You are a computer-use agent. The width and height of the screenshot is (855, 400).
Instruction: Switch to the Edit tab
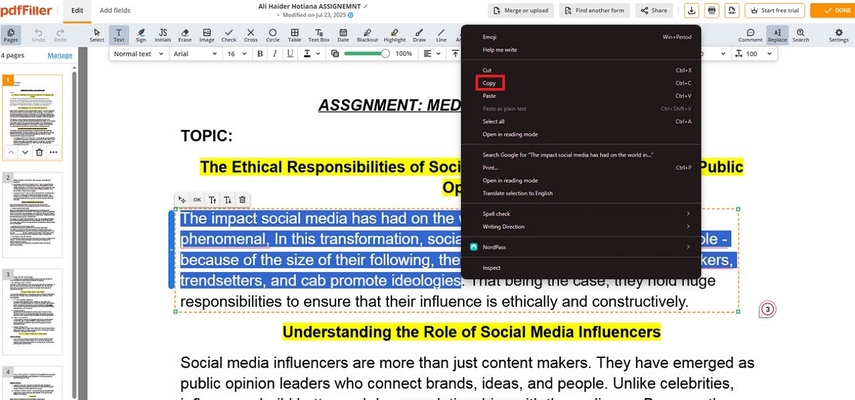pyautogui.click(x=77, y=10)
